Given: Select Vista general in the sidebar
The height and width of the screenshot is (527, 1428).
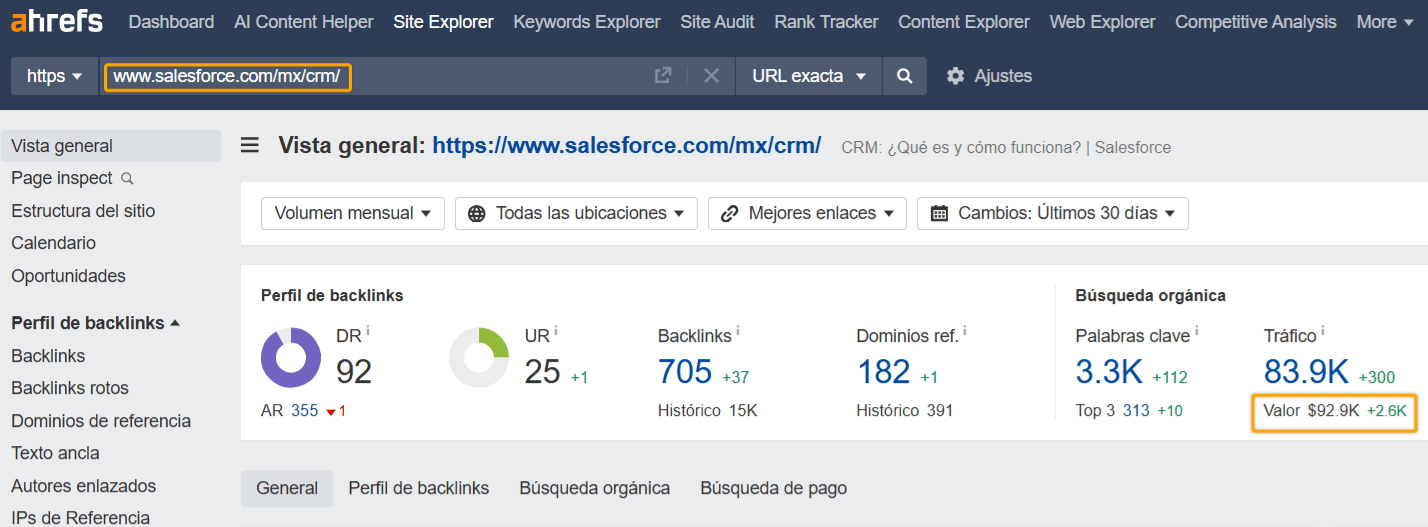Looking at the screenshot, I should (110, 146).
